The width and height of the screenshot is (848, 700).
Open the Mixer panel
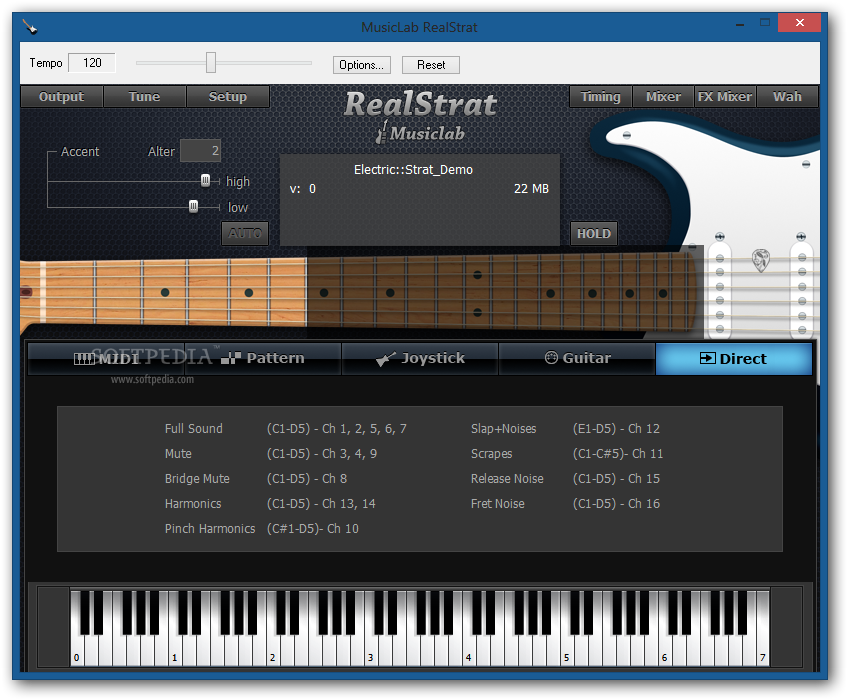pyautogui.click(x=663, y=97)
